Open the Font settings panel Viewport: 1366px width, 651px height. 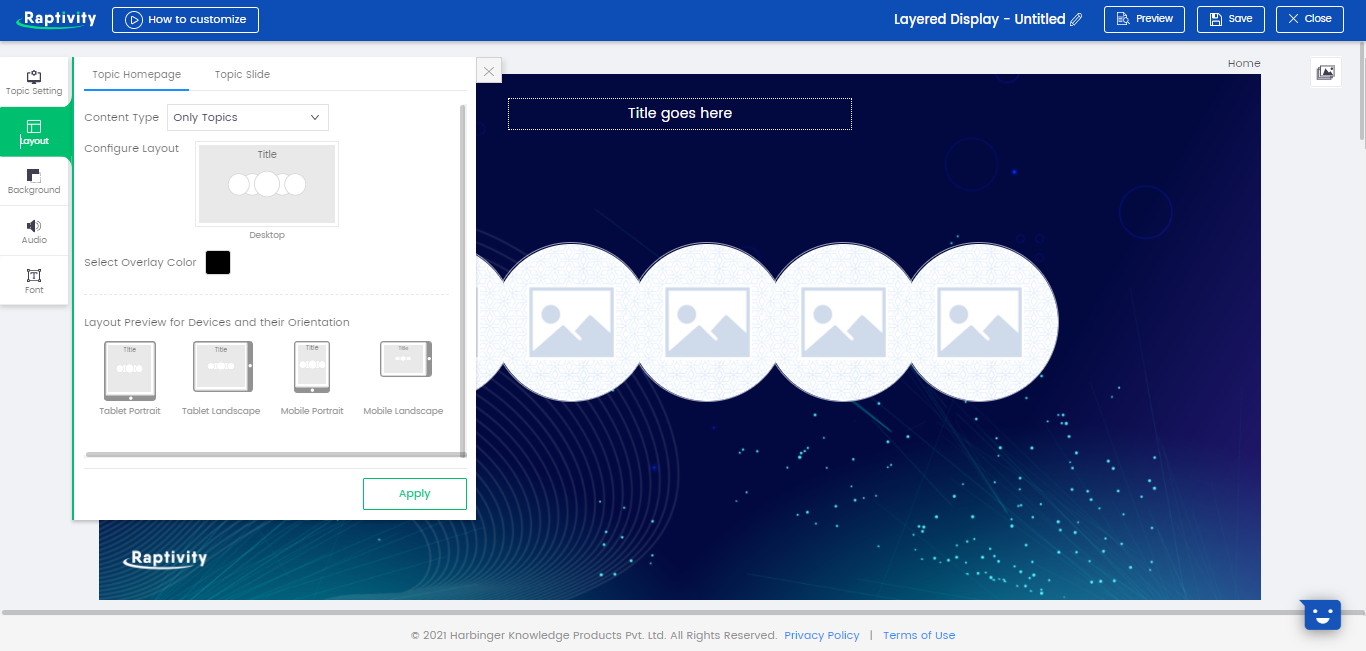pos(34,281)
